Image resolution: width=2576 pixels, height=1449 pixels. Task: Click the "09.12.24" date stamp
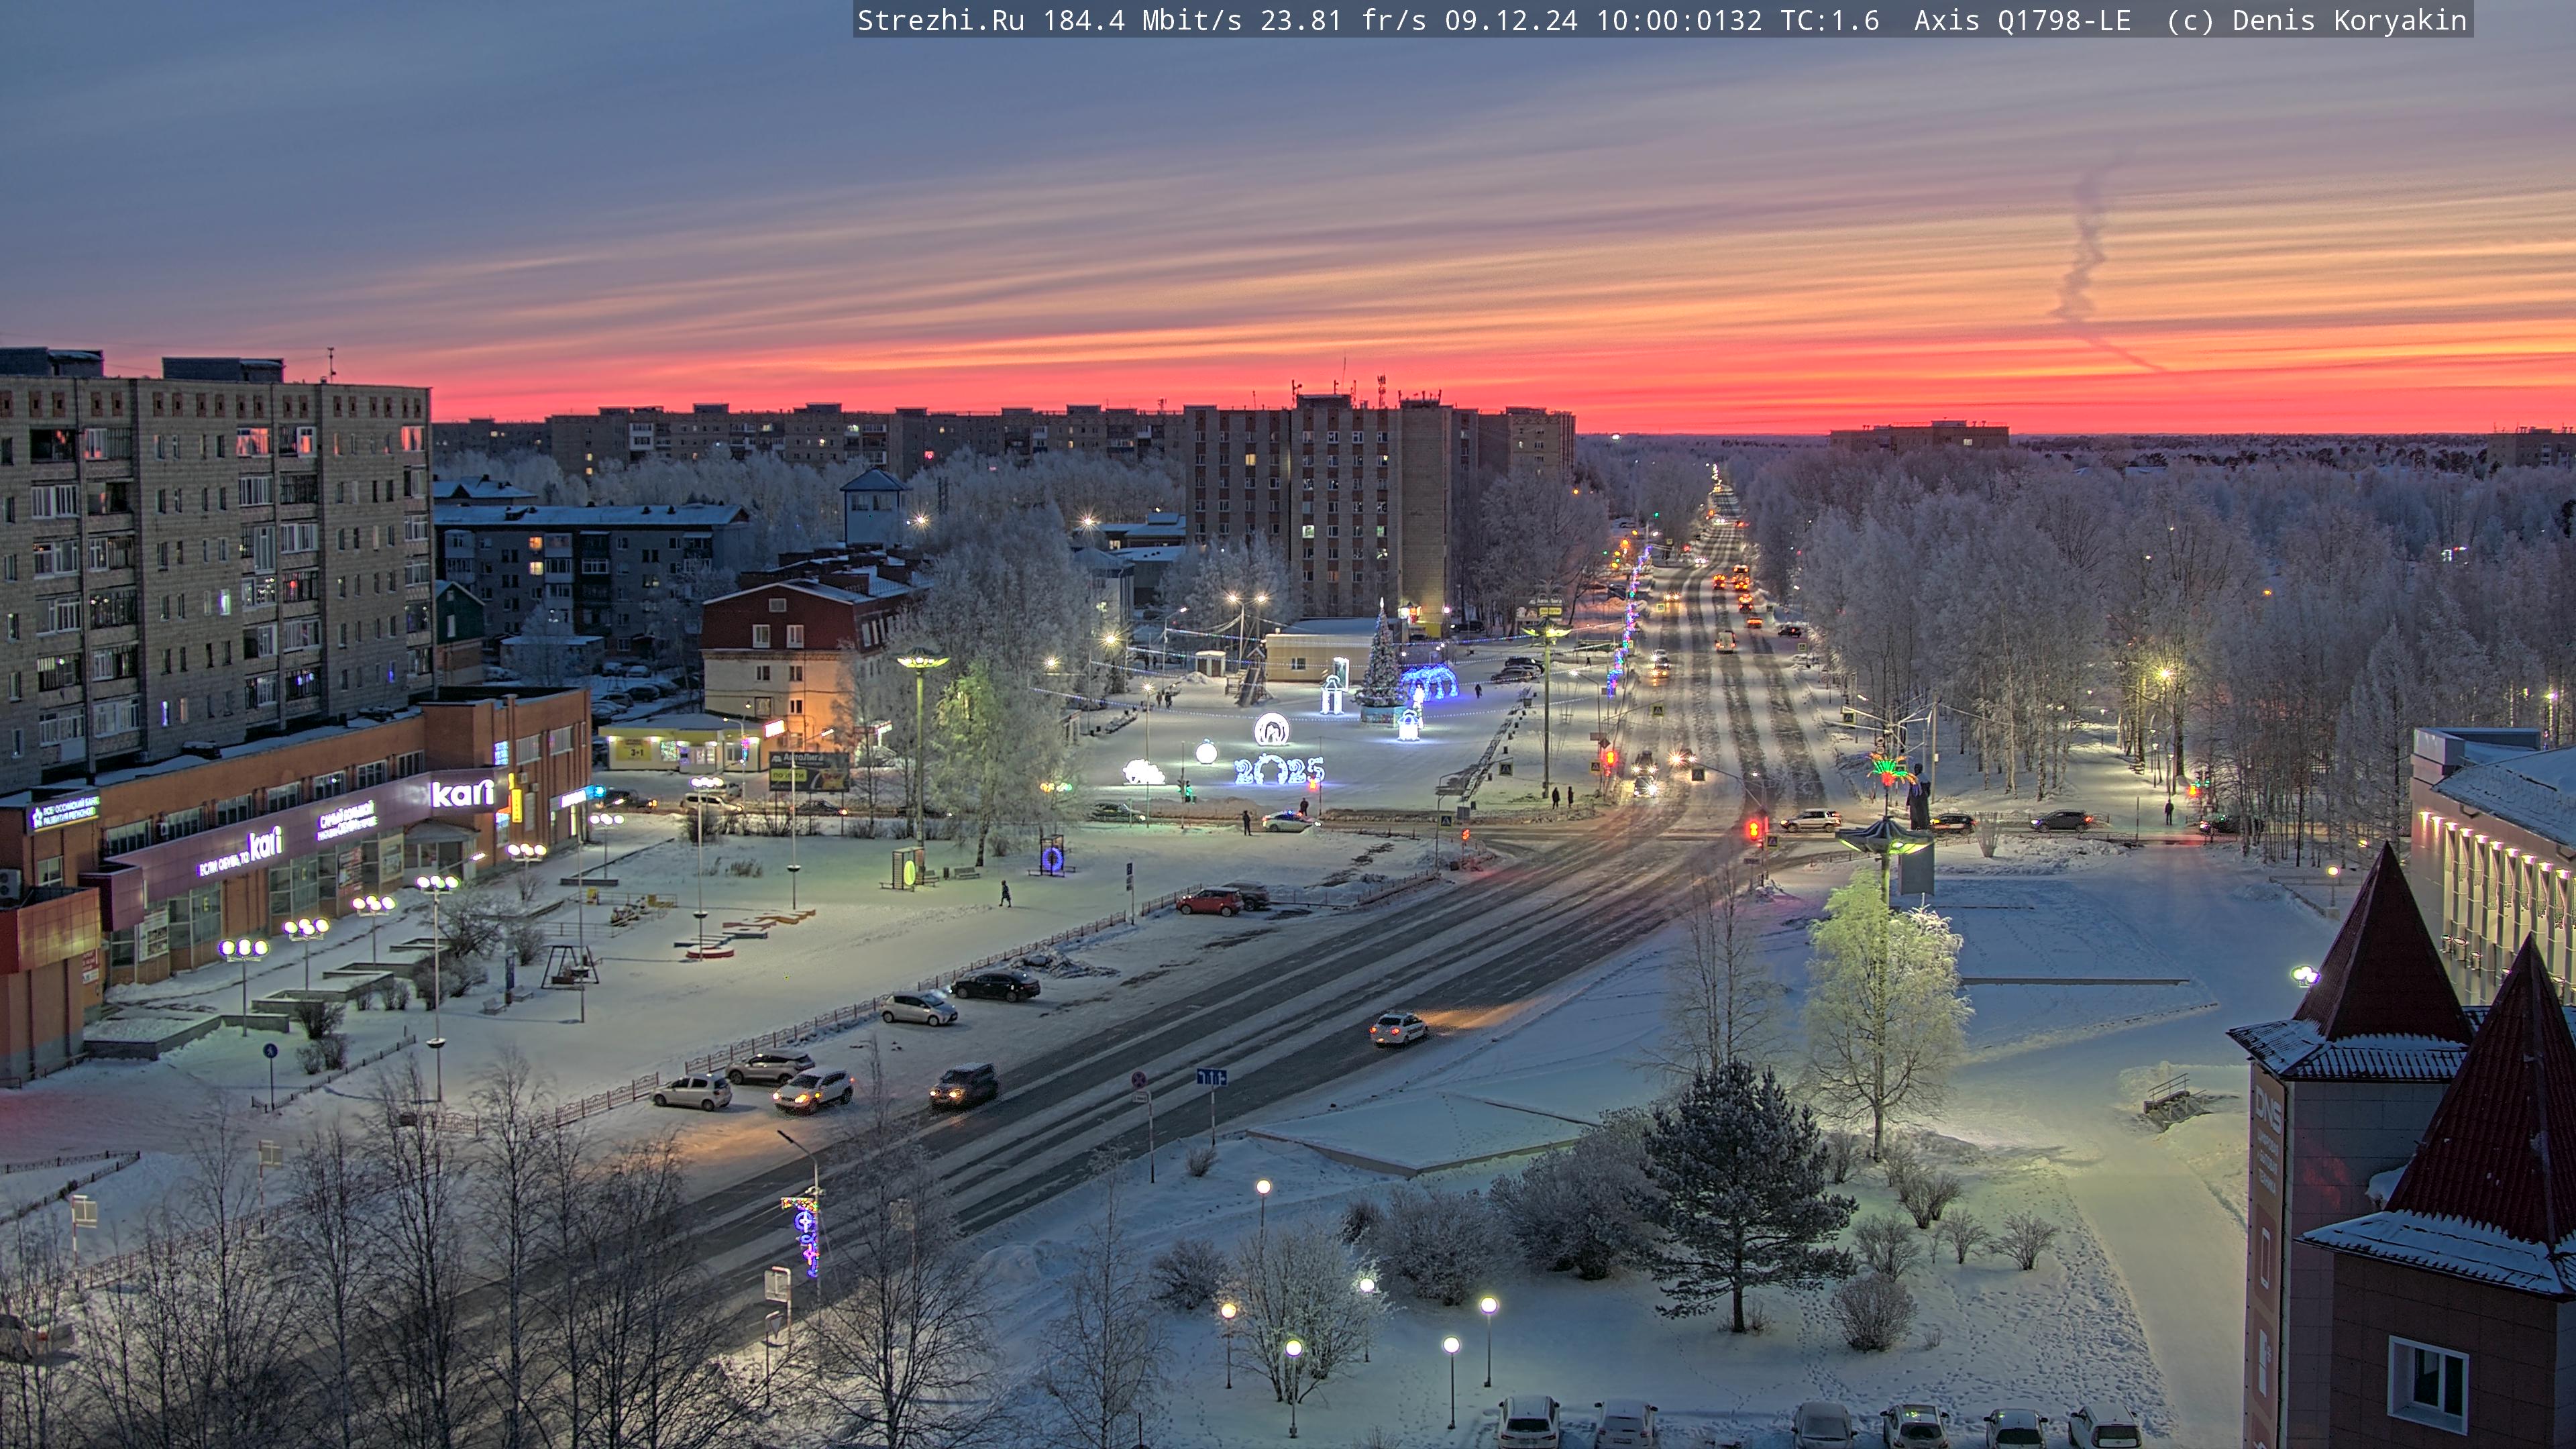click(x=1511, y=21)
